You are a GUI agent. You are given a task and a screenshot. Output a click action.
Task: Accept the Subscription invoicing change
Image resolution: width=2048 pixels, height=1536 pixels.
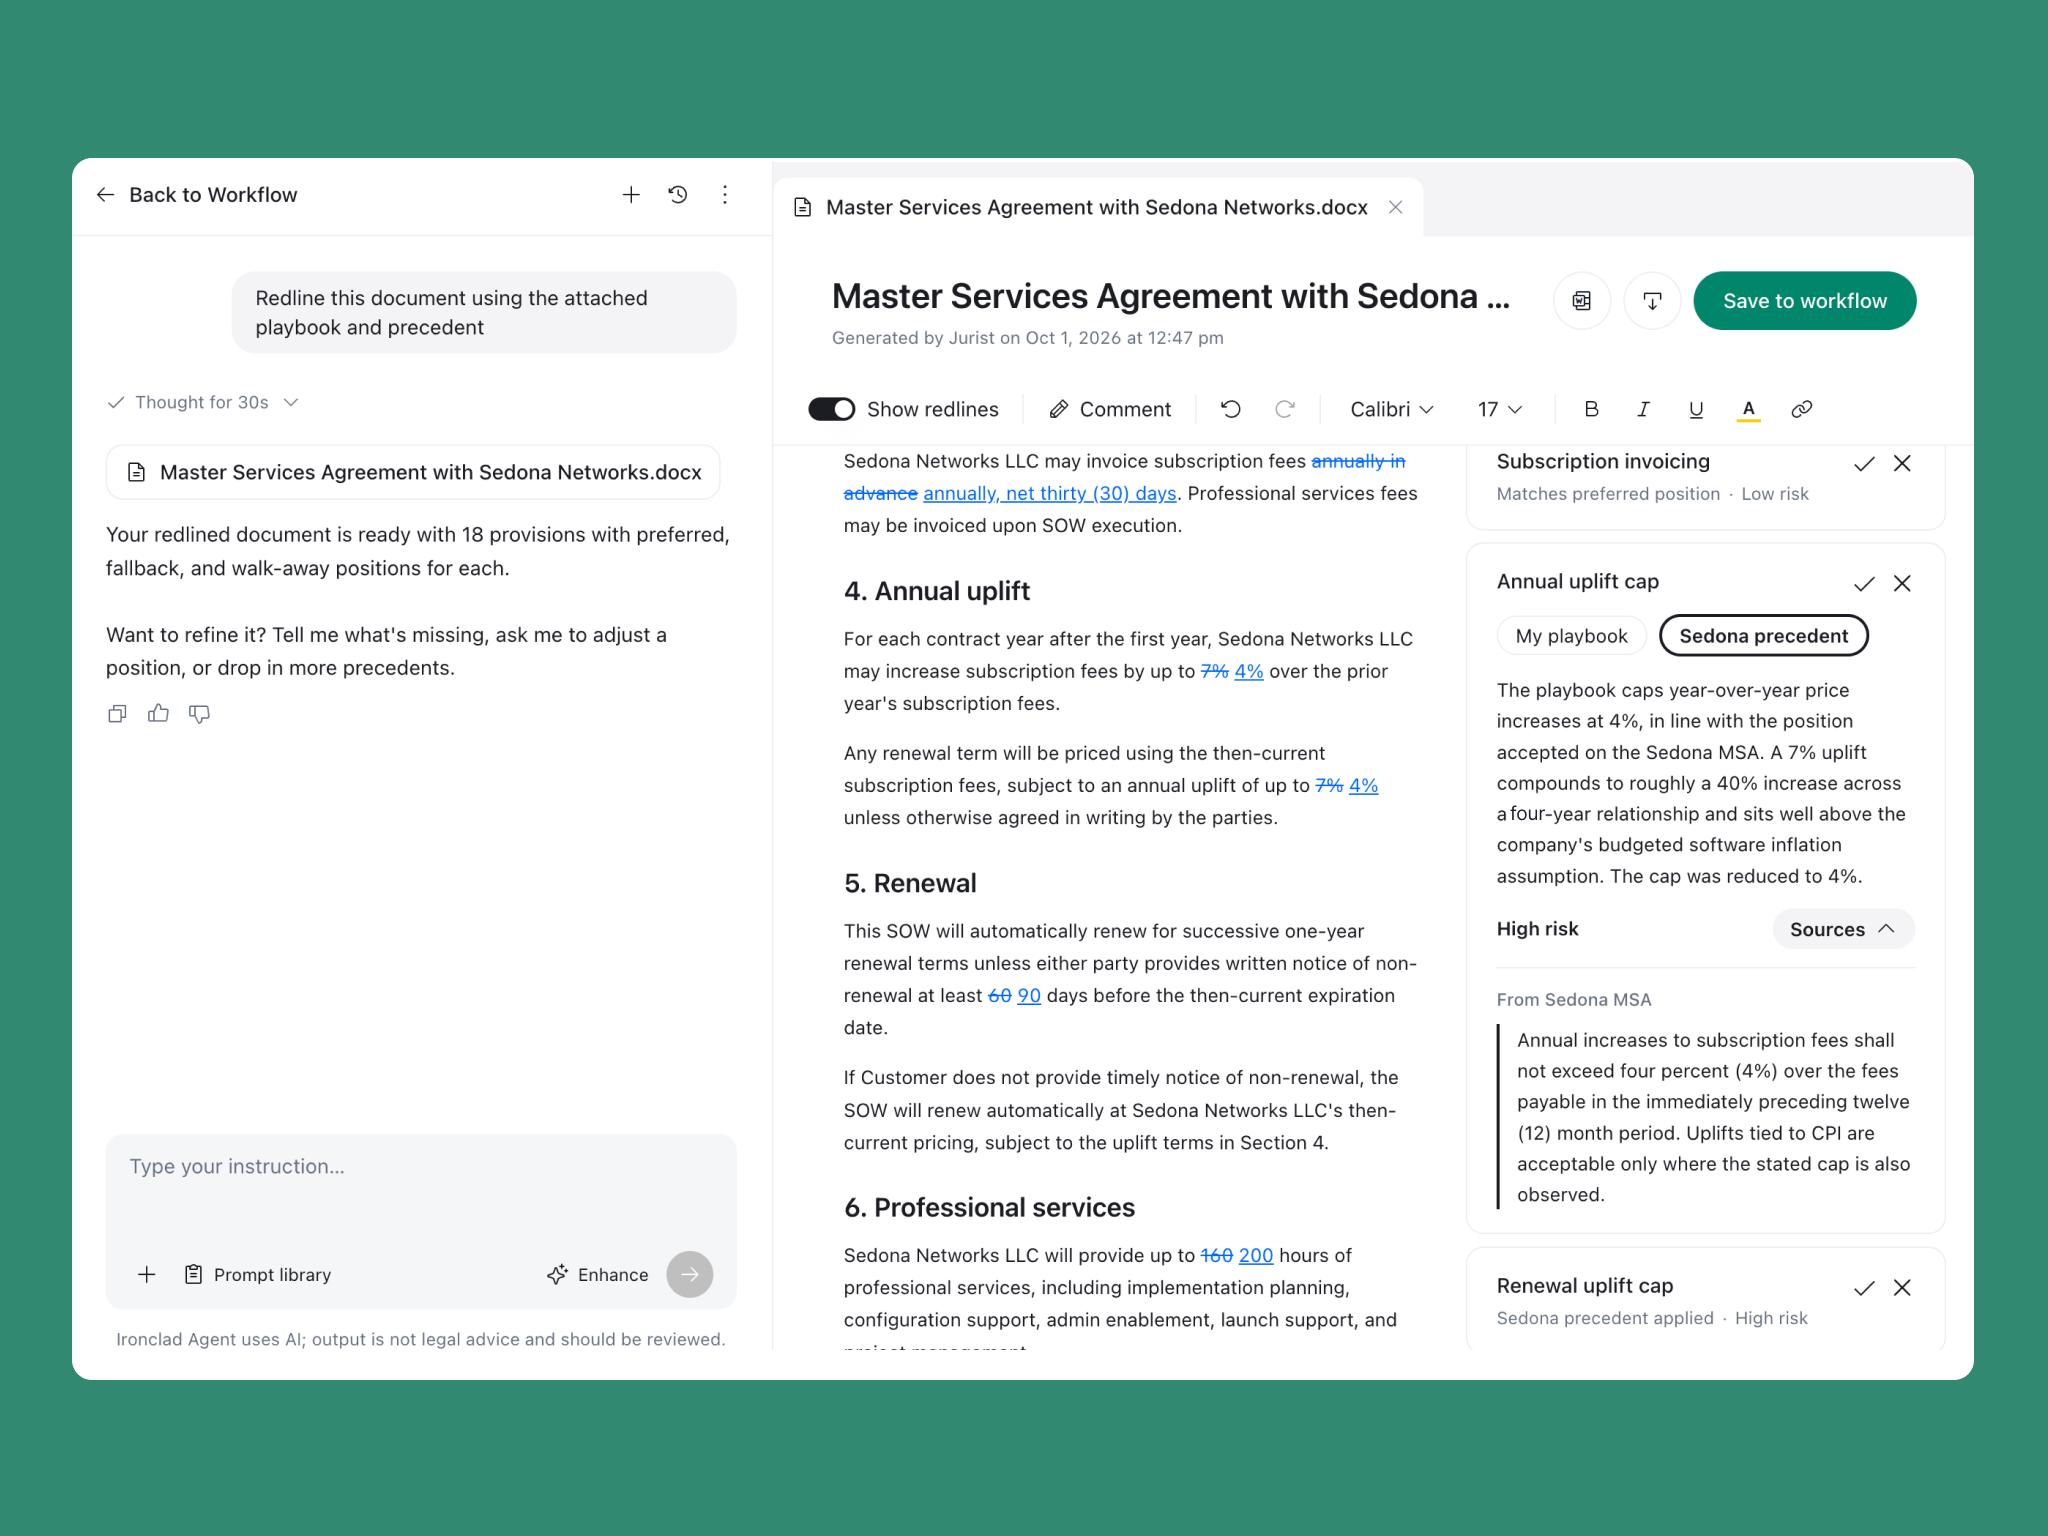(1864, 464)
